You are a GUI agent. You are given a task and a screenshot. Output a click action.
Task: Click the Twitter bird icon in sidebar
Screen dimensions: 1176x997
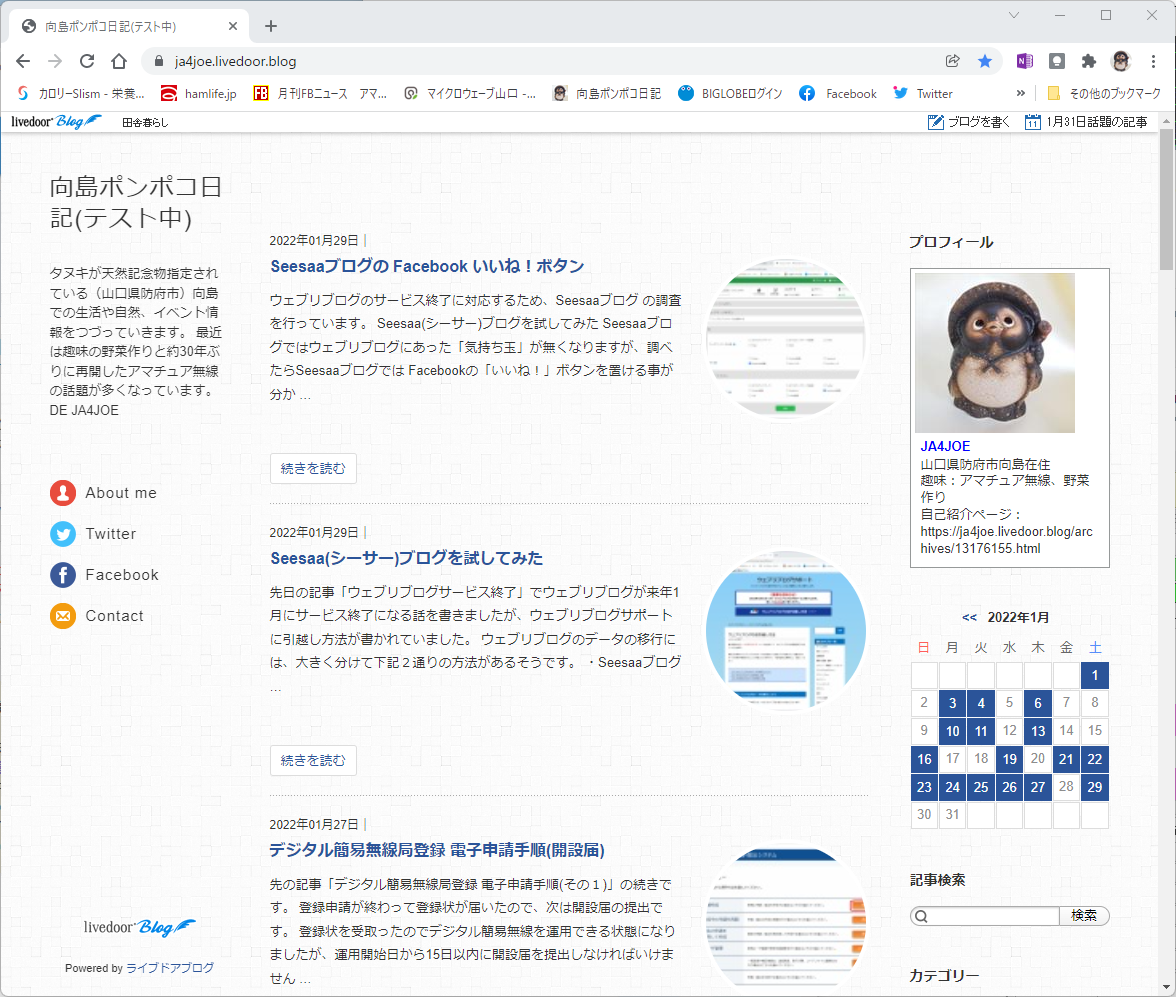click(63, 534)
